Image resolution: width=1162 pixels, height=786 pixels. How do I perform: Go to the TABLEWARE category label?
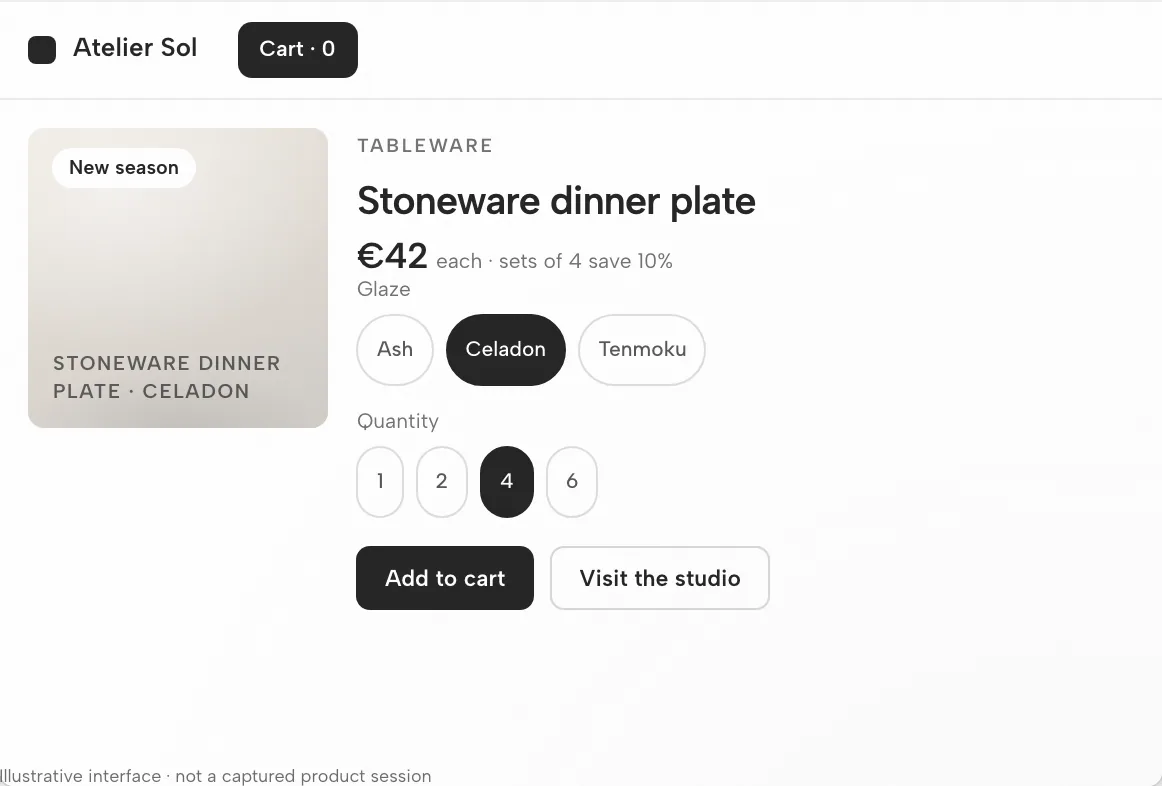pos(425,146)
